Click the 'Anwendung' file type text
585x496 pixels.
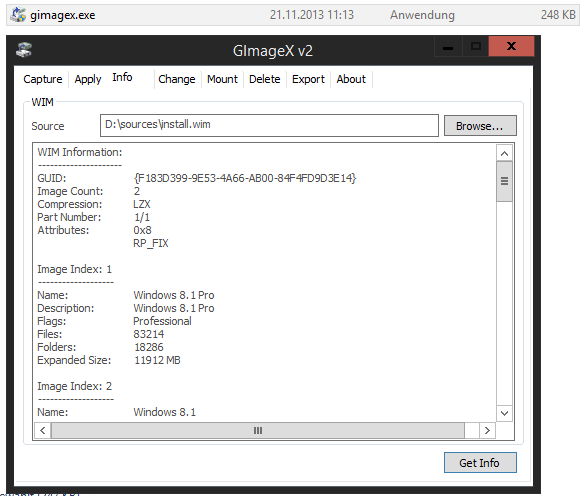coord(422,15)
